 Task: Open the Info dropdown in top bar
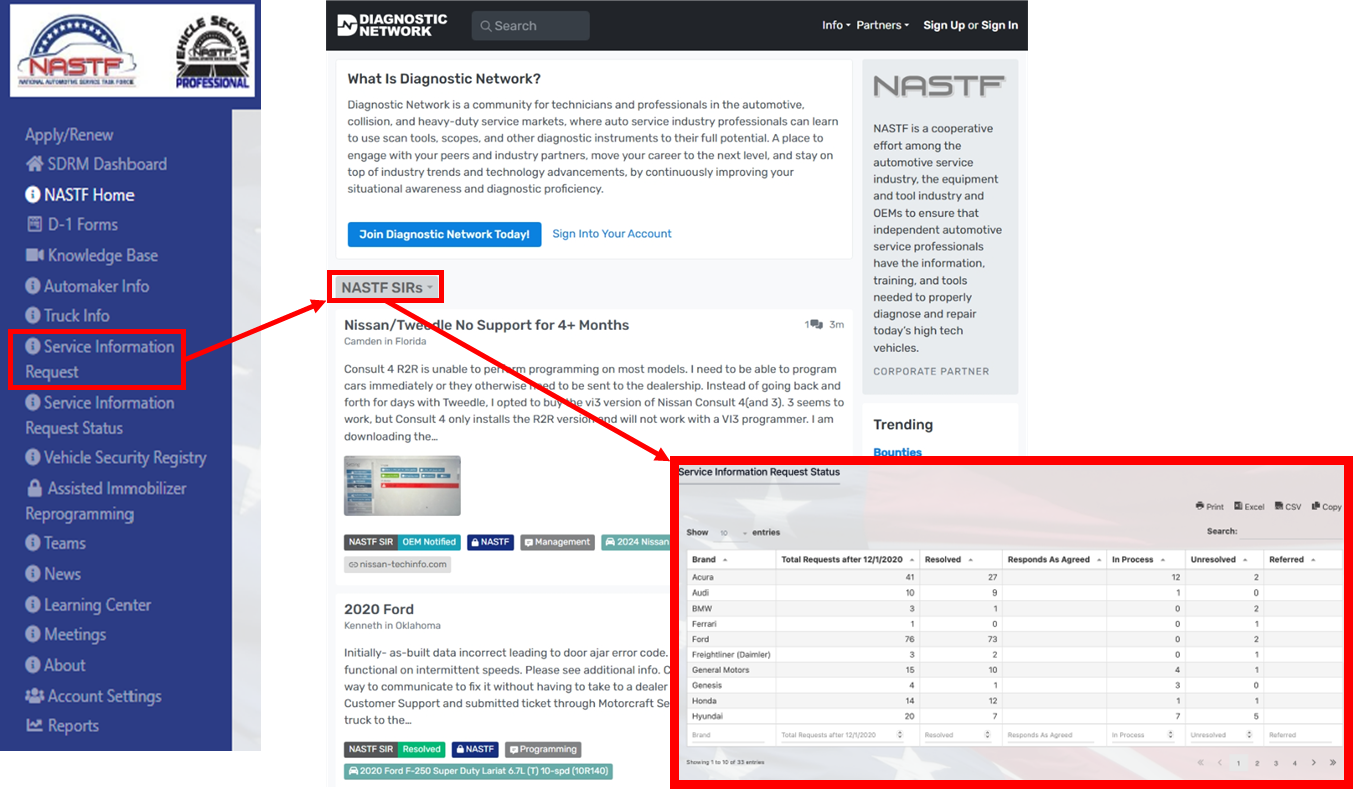tap(836, 26)
